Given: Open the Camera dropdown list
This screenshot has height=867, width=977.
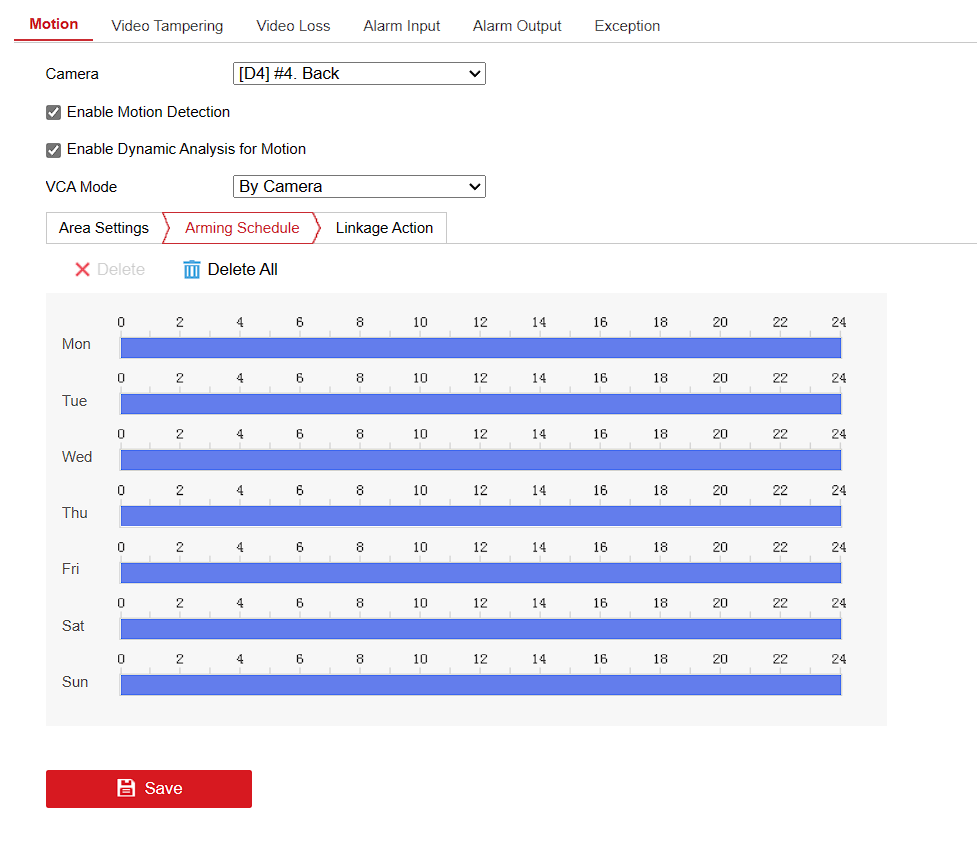Looking at the screenshot, I should pyautogui.click(x=358, y=73).
